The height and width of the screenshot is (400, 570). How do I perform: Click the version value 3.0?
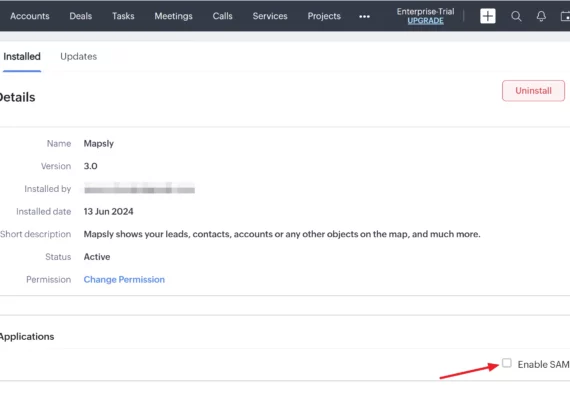click(x=91, y=166)
